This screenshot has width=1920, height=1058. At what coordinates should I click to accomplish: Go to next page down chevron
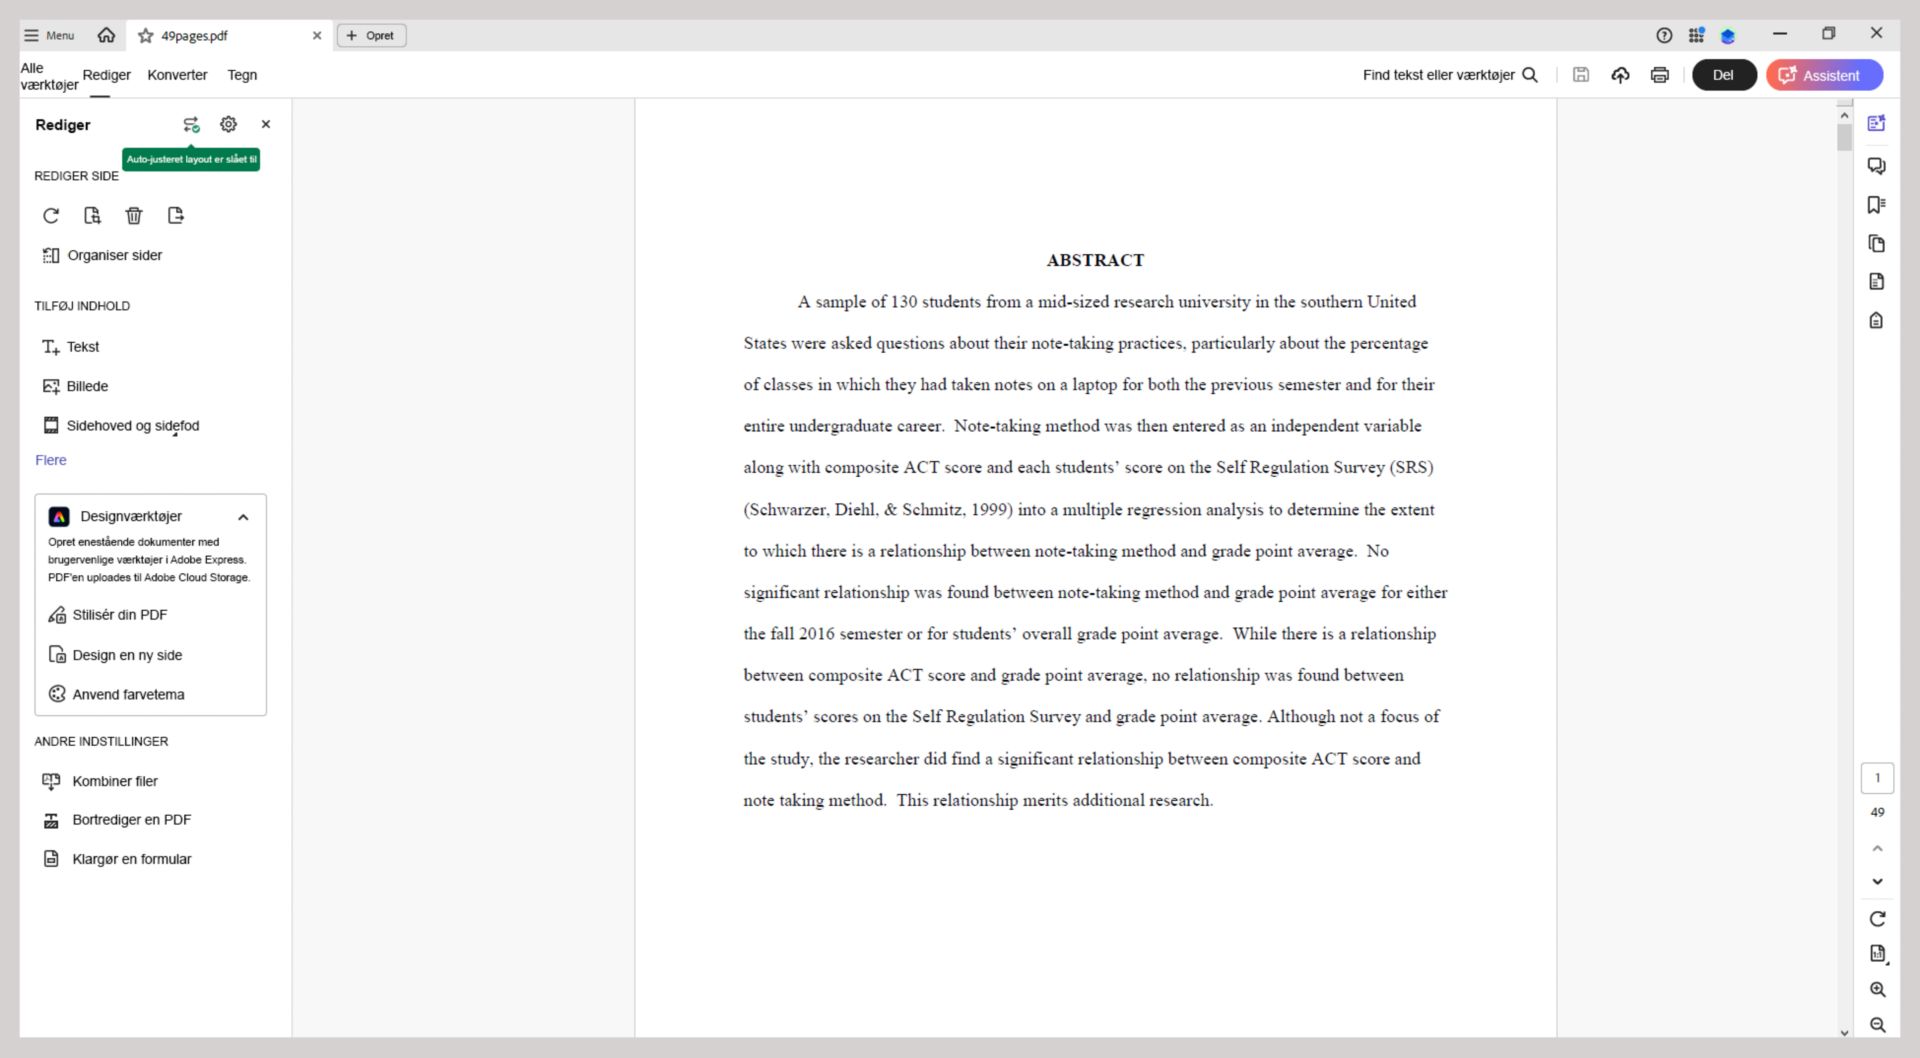click(1877, 882)
